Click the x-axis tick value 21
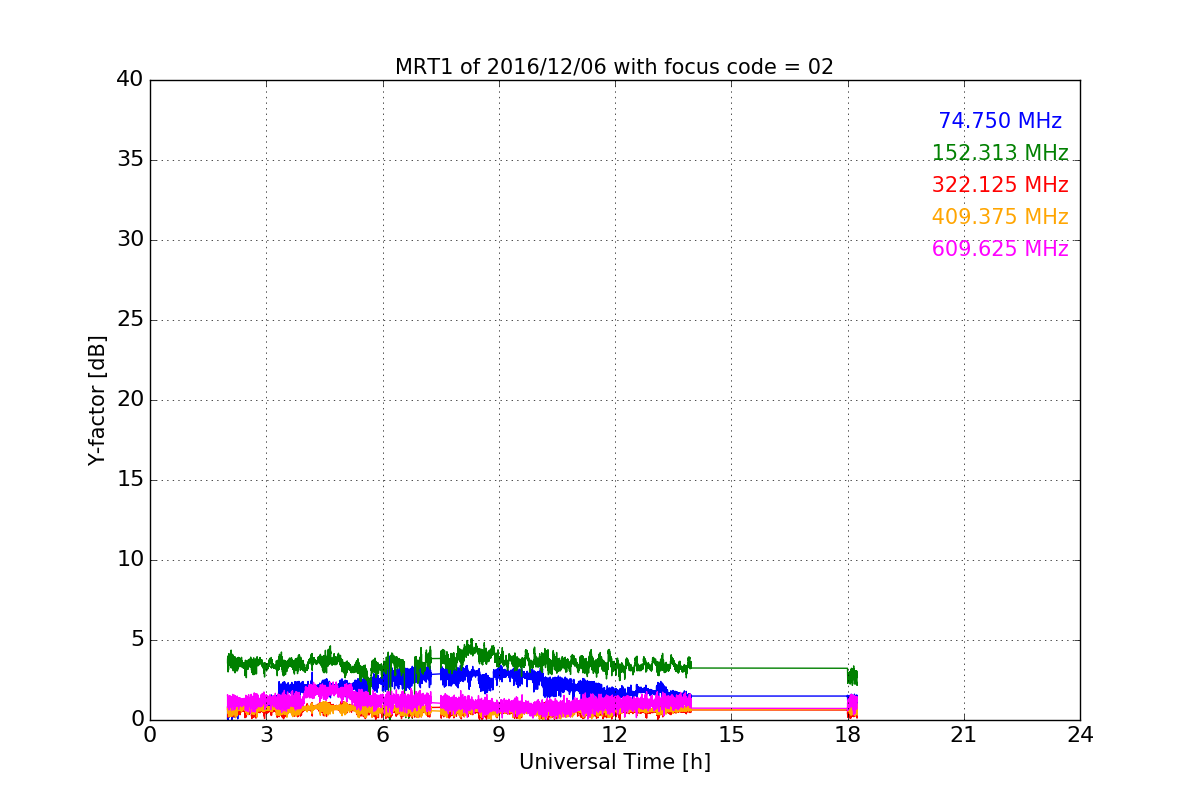 (964, 735)
